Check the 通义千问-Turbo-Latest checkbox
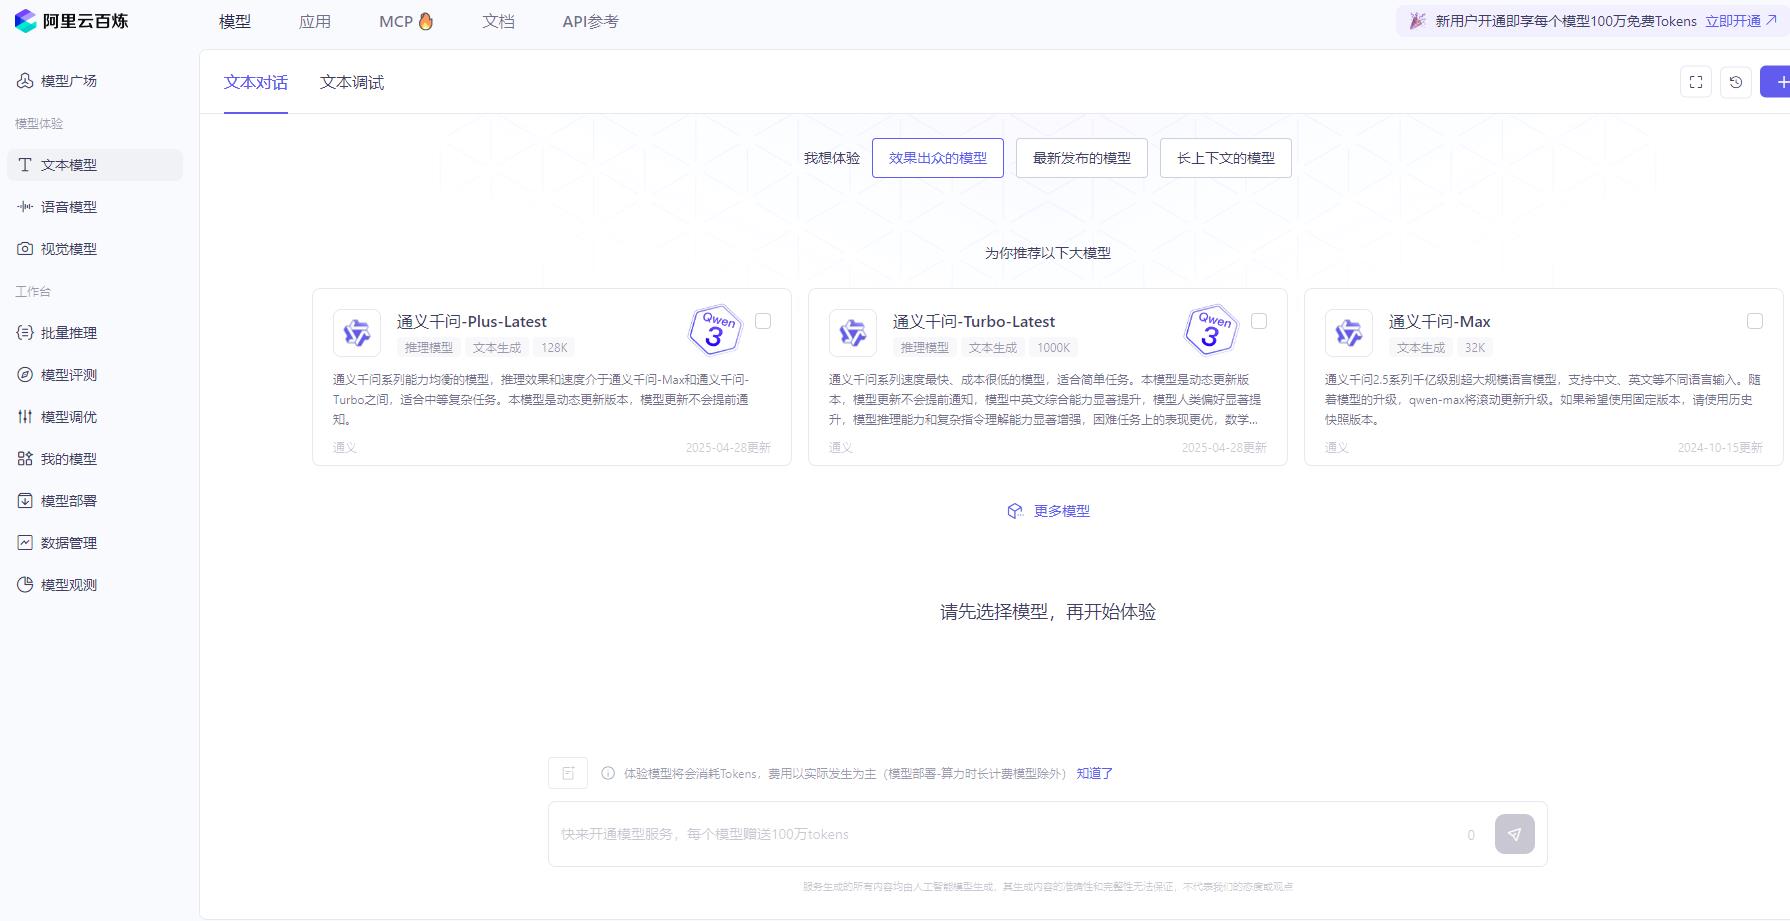Viewport: 1790px width, 921px height. point(1259,321)
